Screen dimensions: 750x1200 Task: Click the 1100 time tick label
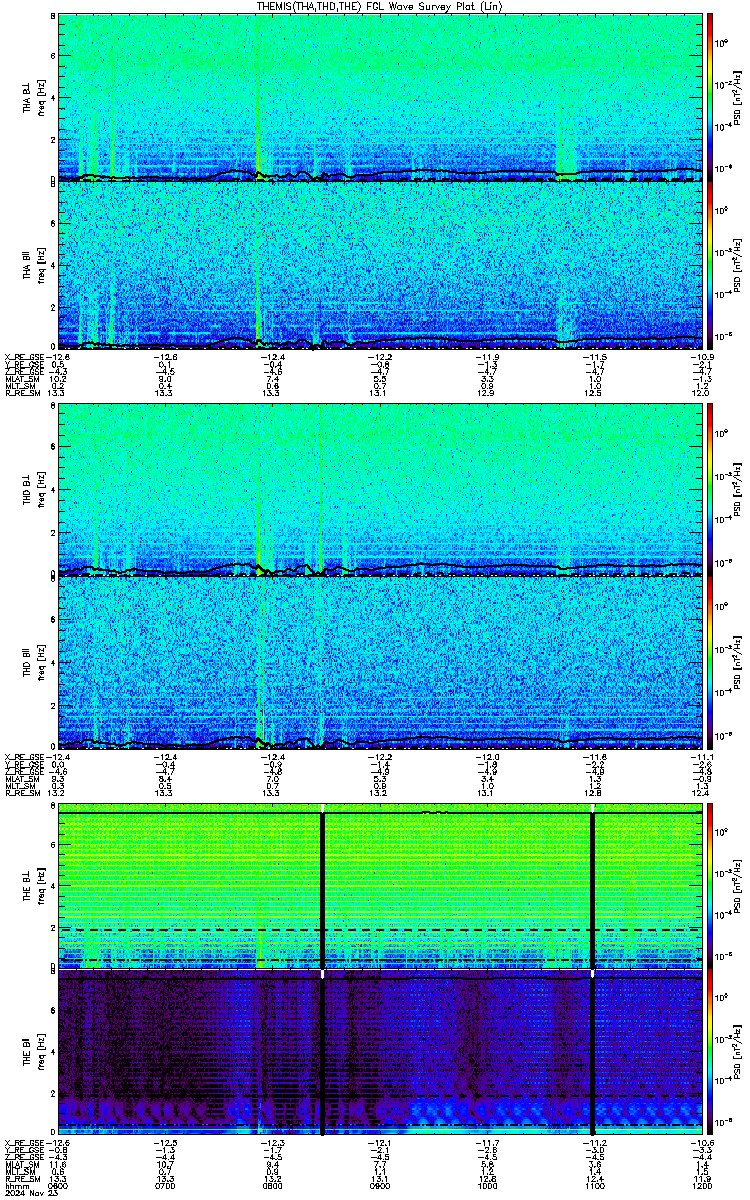point(597,1184)
